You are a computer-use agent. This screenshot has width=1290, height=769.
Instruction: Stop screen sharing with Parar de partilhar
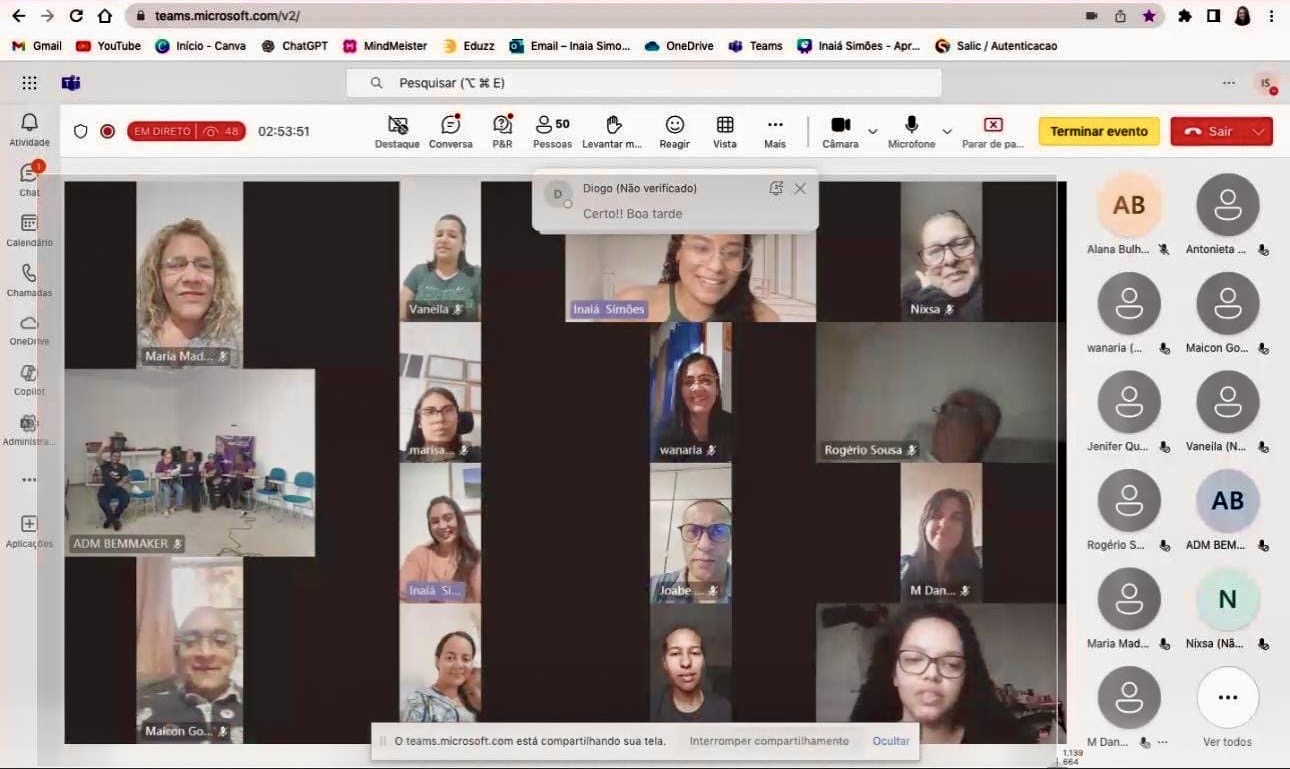click(x=992, y=130)
